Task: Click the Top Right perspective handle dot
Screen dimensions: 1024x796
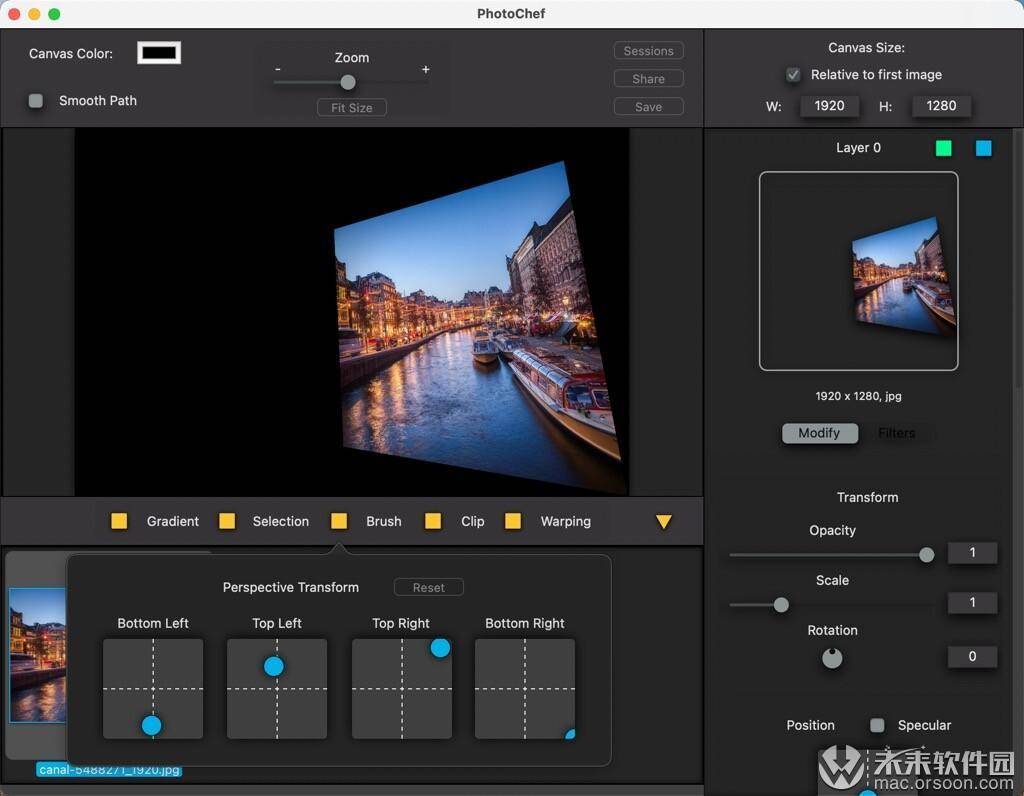Action: [x=440, y=648]
